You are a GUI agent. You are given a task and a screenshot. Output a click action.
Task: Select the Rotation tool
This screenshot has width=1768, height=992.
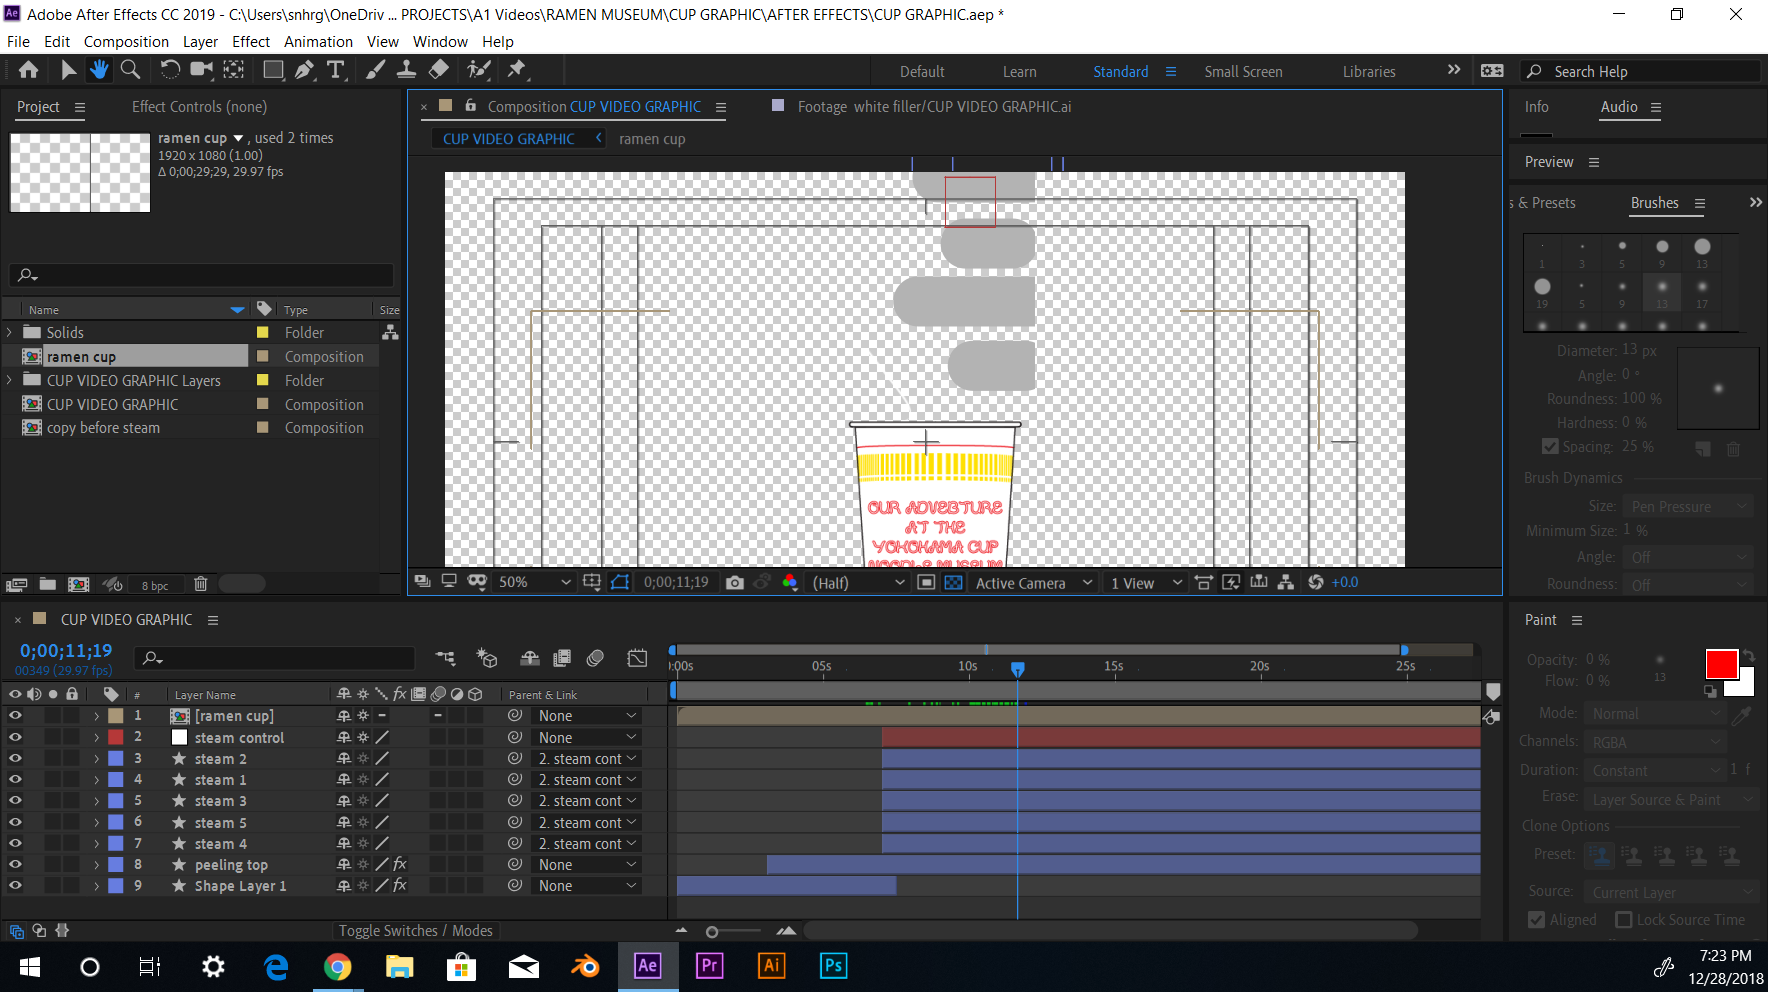pyautogui.click(x=170, y=70)
